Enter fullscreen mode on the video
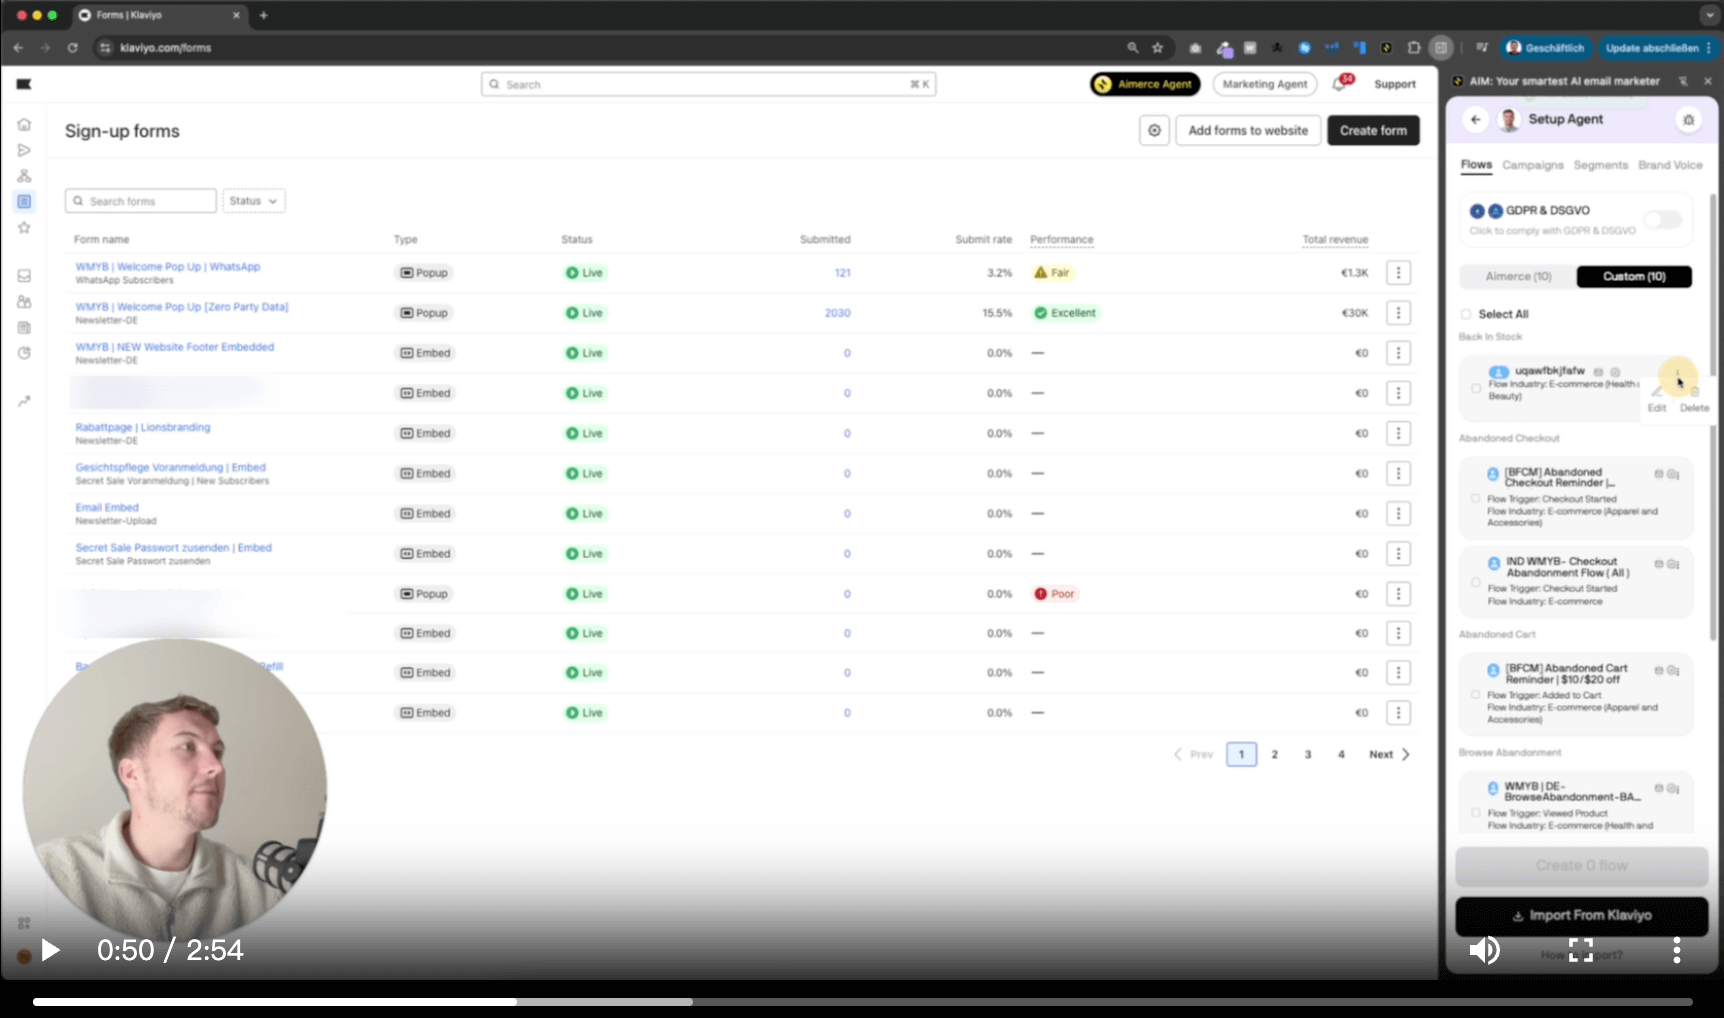The width and height of the screenshot is (1724, 1018). pos(1580,950)
